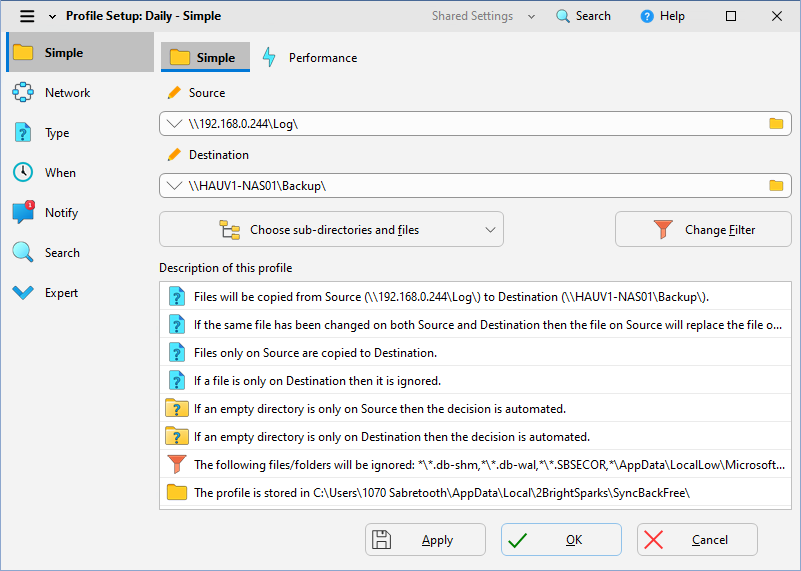Viewport: 801px width, 571px height.
Task: Open the Shared Settings dropdown
Action: tap(482, 16)
